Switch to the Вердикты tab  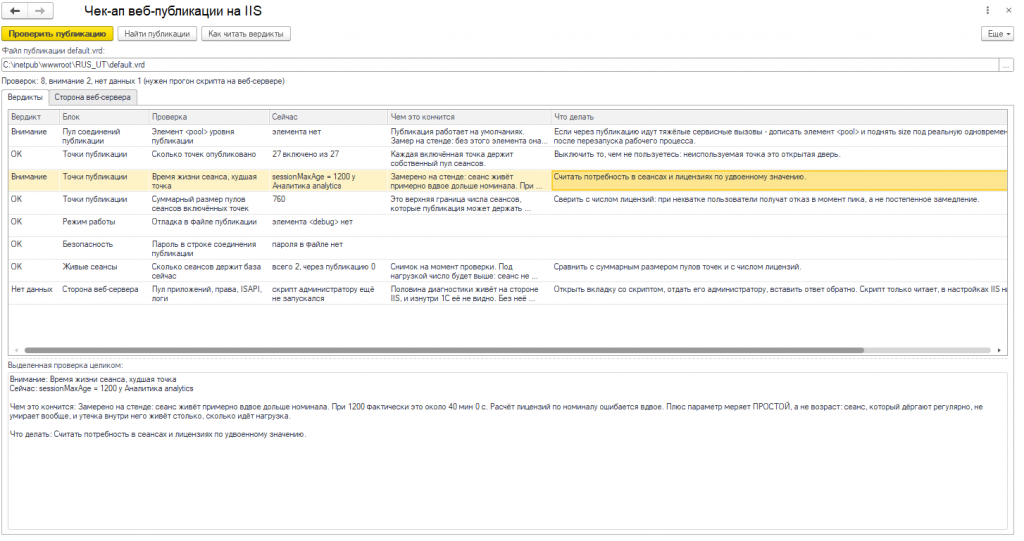(x=25, y=97)
